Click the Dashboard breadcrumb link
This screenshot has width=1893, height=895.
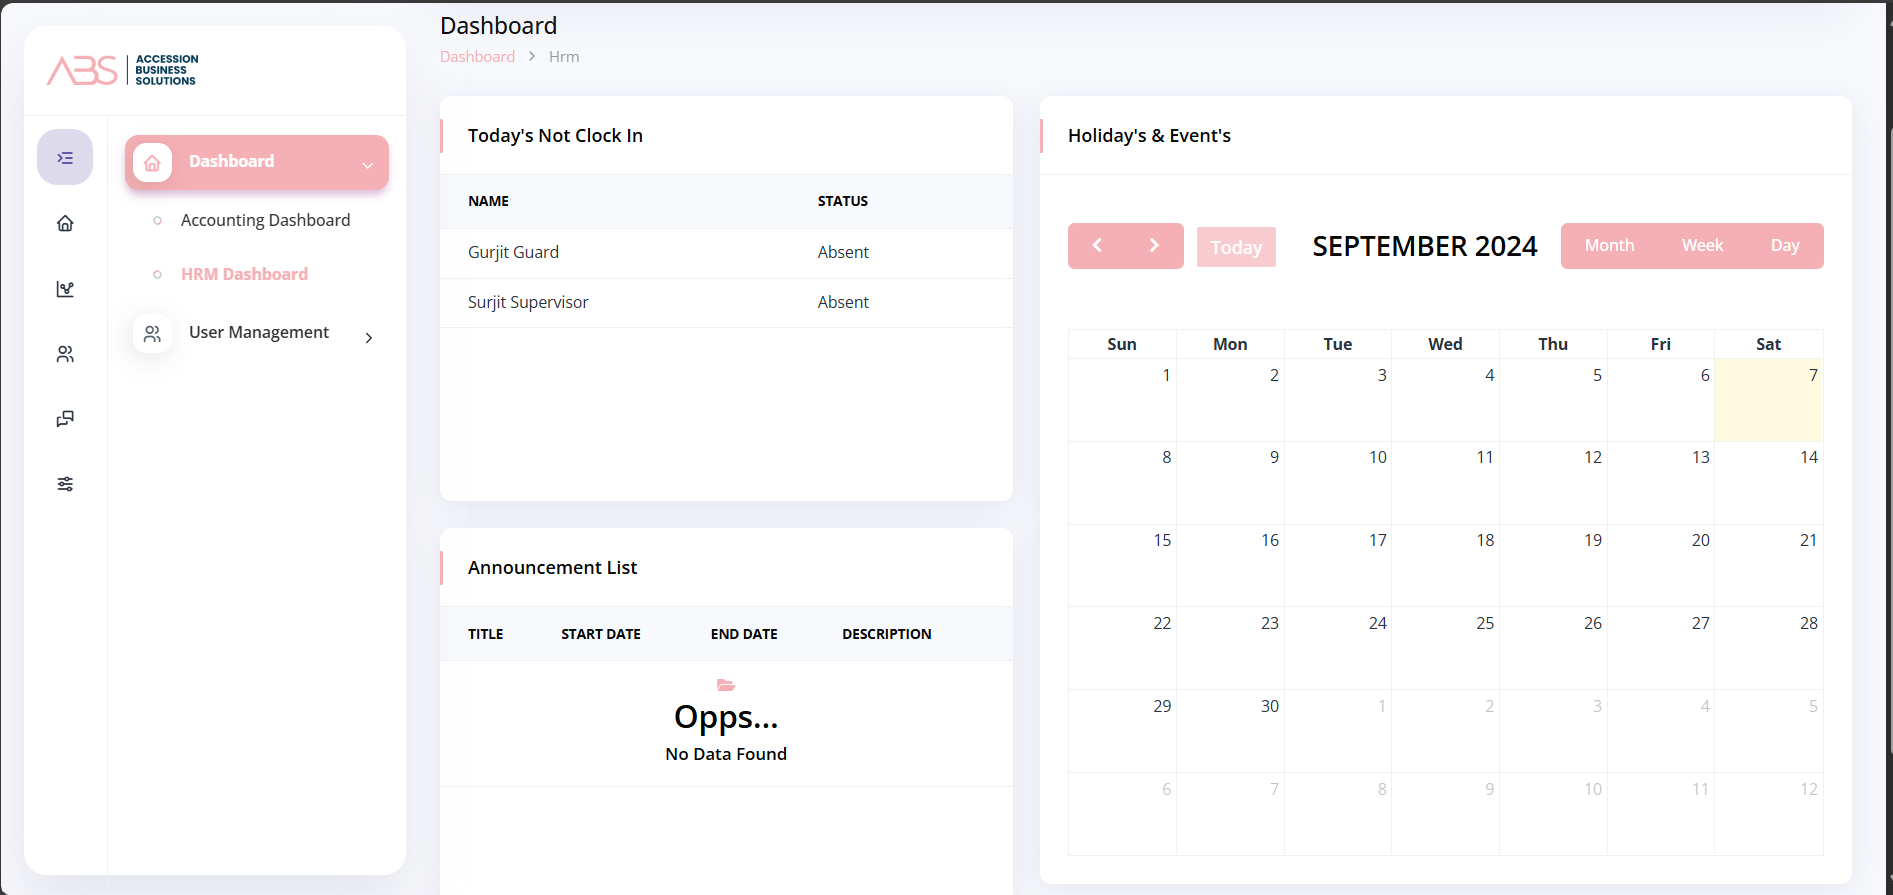coord(477,57)
